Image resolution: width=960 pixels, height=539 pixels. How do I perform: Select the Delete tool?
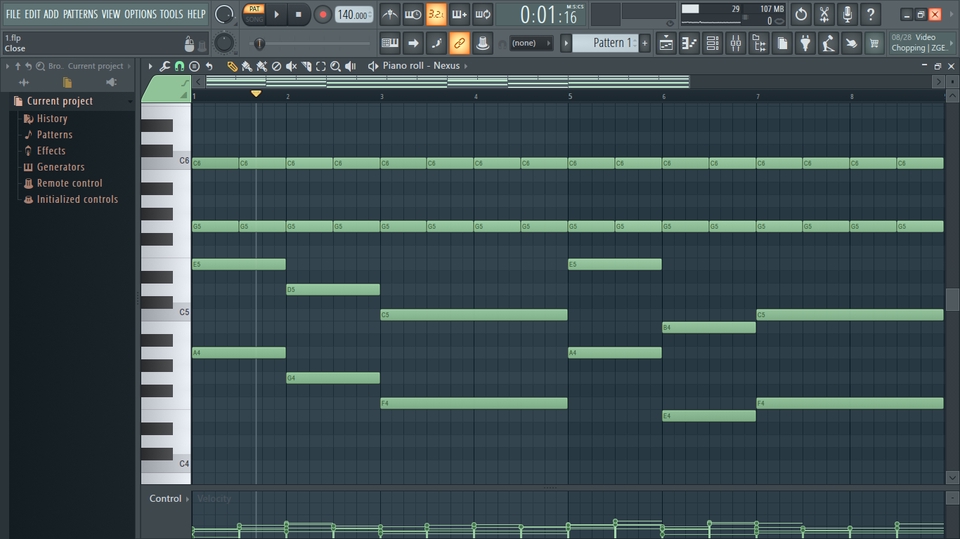click(x=276, y=66)
